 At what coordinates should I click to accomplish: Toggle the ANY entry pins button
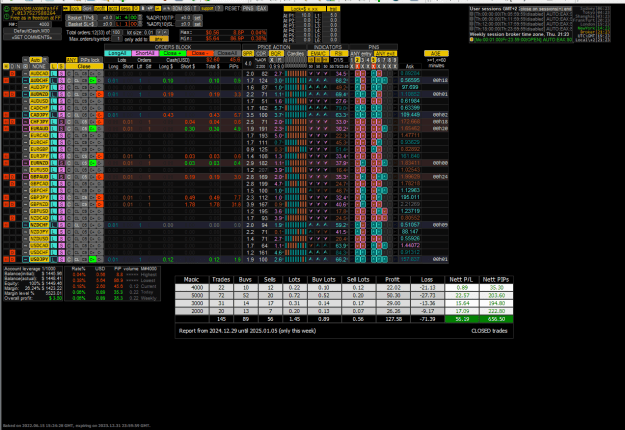[361, 53]
